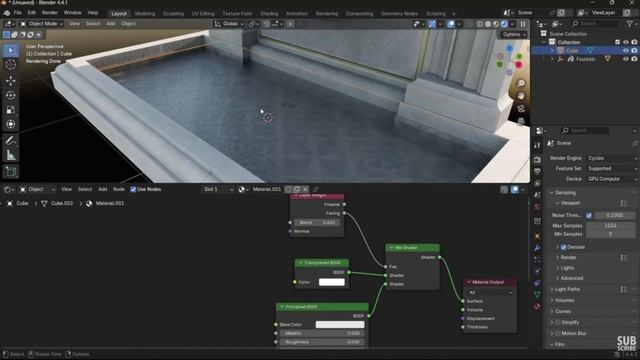Image resolution: width=640 pixels, height=360 pixels.
Task: Click the outliner filter funnel icon
Action: pos(630,24)
